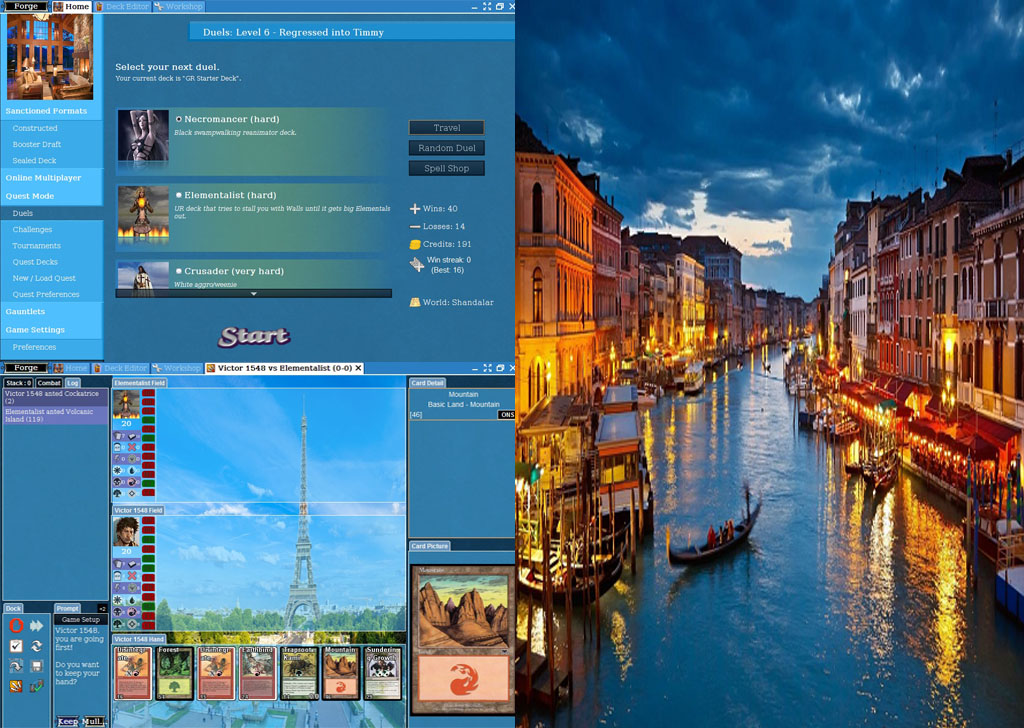Click the orange claw-mark icon in Dock
The width and height of the screenshot is (1024, 728).
click(16, 686)
